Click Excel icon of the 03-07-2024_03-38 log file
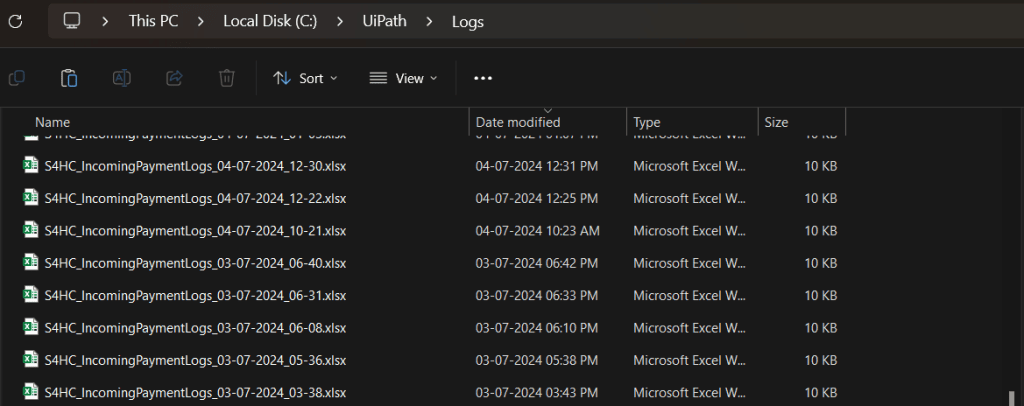This screenshot has width=1024, height=406. [31, 392]
